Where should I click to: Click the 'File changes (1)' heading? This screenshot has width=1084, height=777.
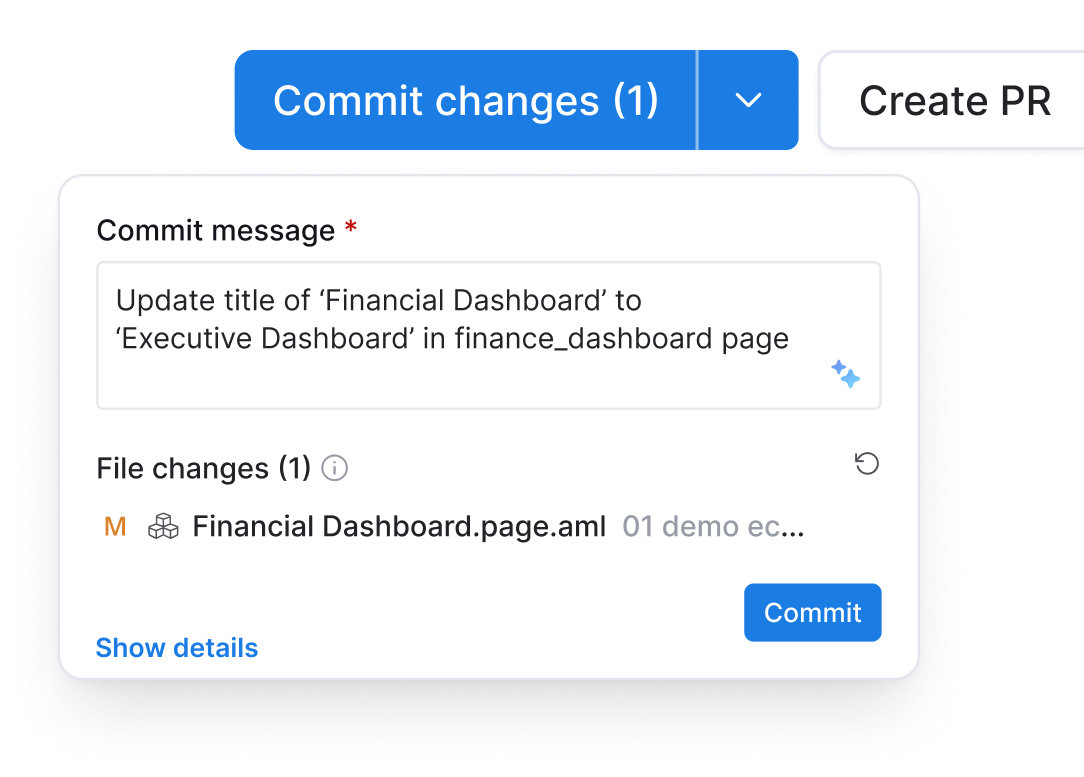pyautogui.click(x=204, y=468)
